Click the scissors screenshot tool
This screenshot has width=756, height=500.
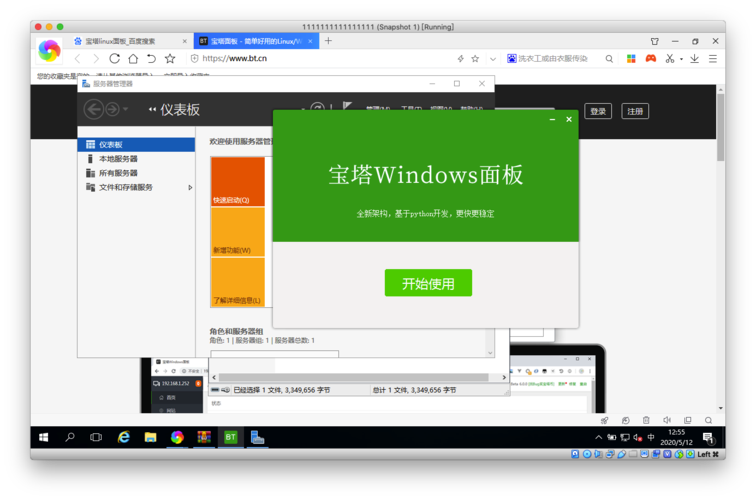670,59
